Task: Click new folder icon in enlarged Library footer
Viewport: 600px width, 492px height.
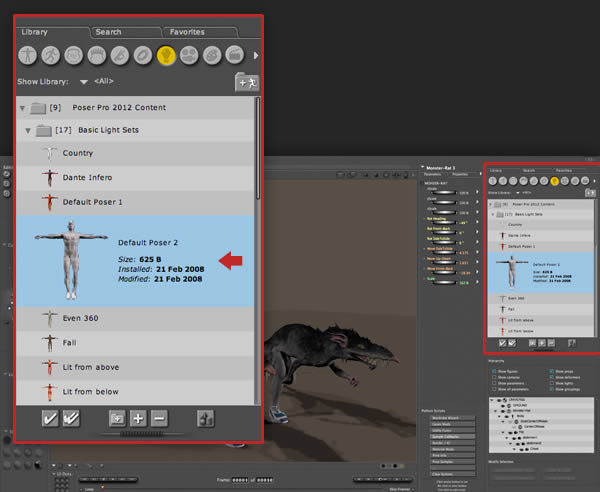Action: pyautogui.click(x=117, y=418)
